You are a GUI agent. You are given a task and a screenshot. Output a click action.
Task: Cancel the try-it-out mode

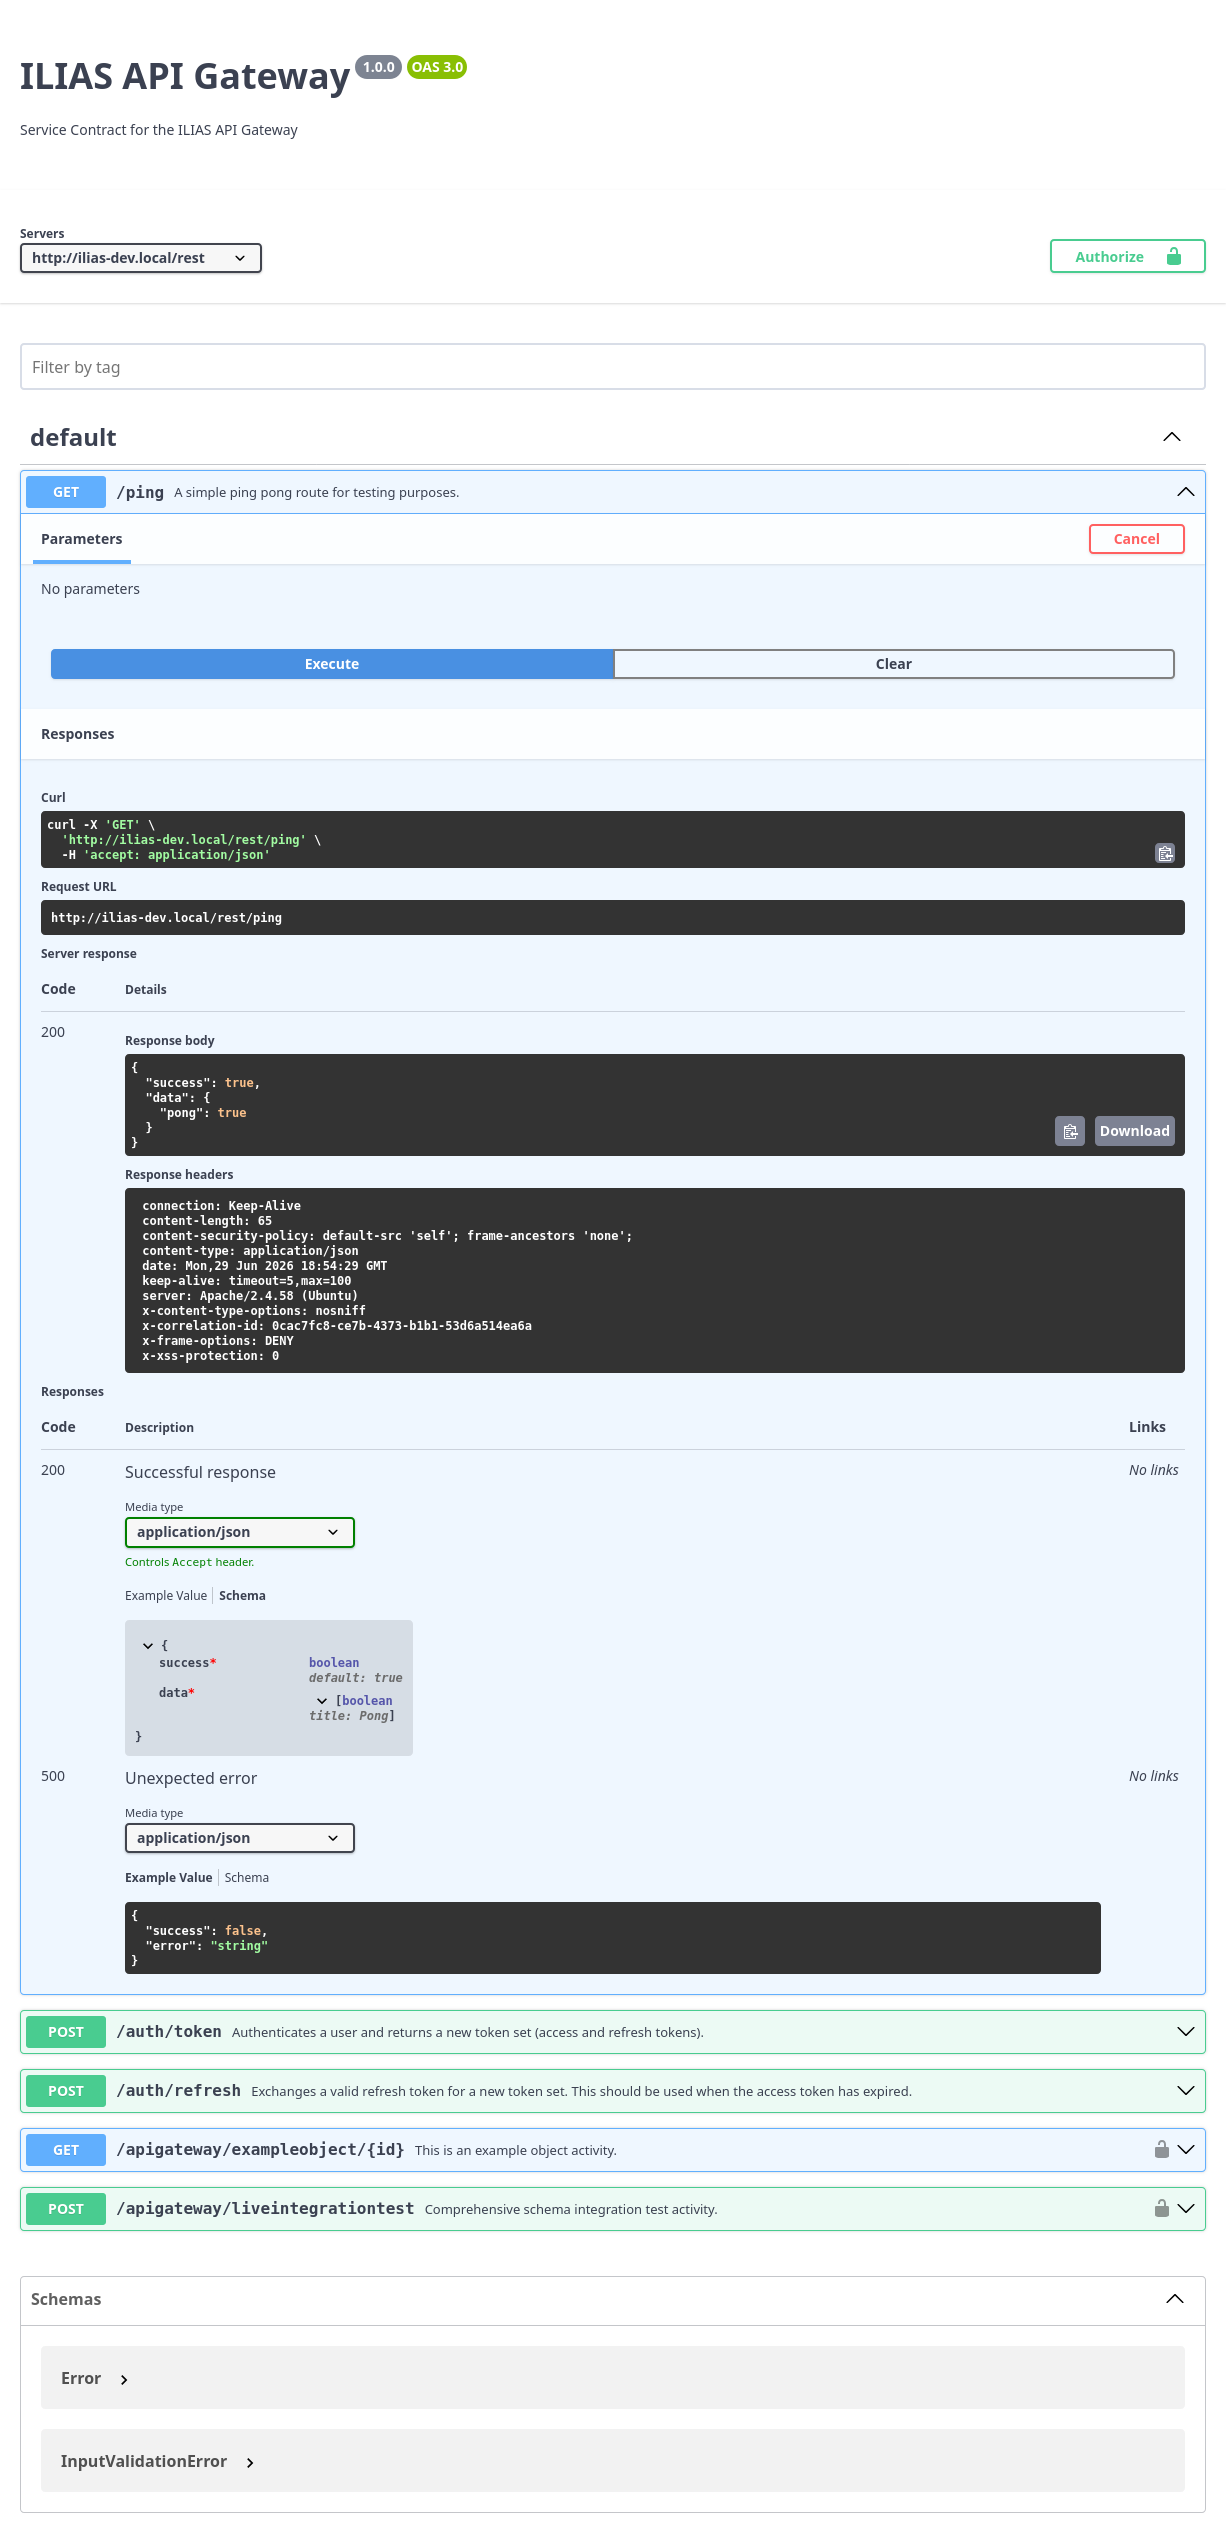pos(1137,539)
